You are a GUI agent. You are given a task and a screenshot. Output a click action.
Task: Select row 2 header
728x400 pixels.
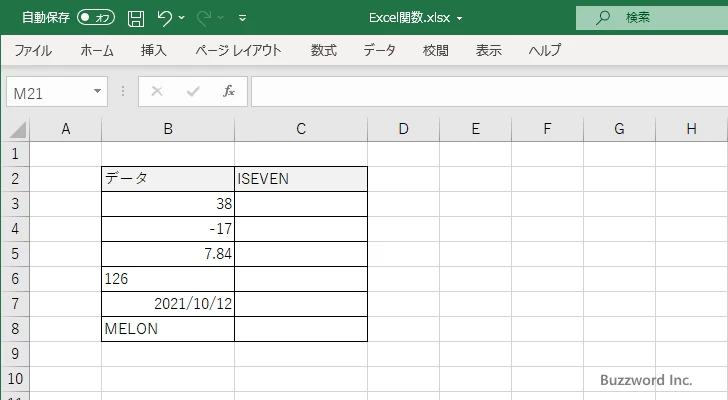pos(15,179)
